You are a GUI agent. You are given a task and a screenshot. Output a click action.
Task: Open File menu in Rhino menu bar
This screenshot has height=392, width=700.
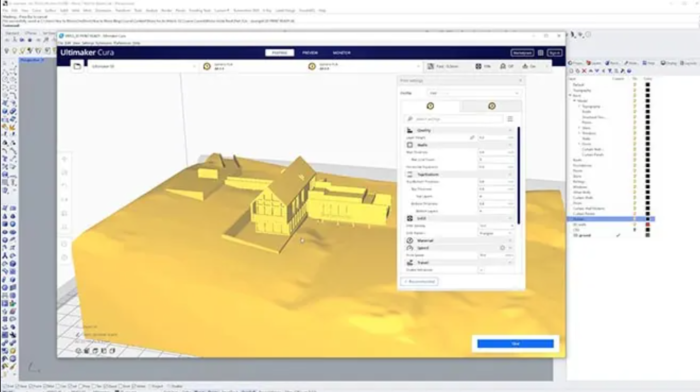[x=5, y=10]
